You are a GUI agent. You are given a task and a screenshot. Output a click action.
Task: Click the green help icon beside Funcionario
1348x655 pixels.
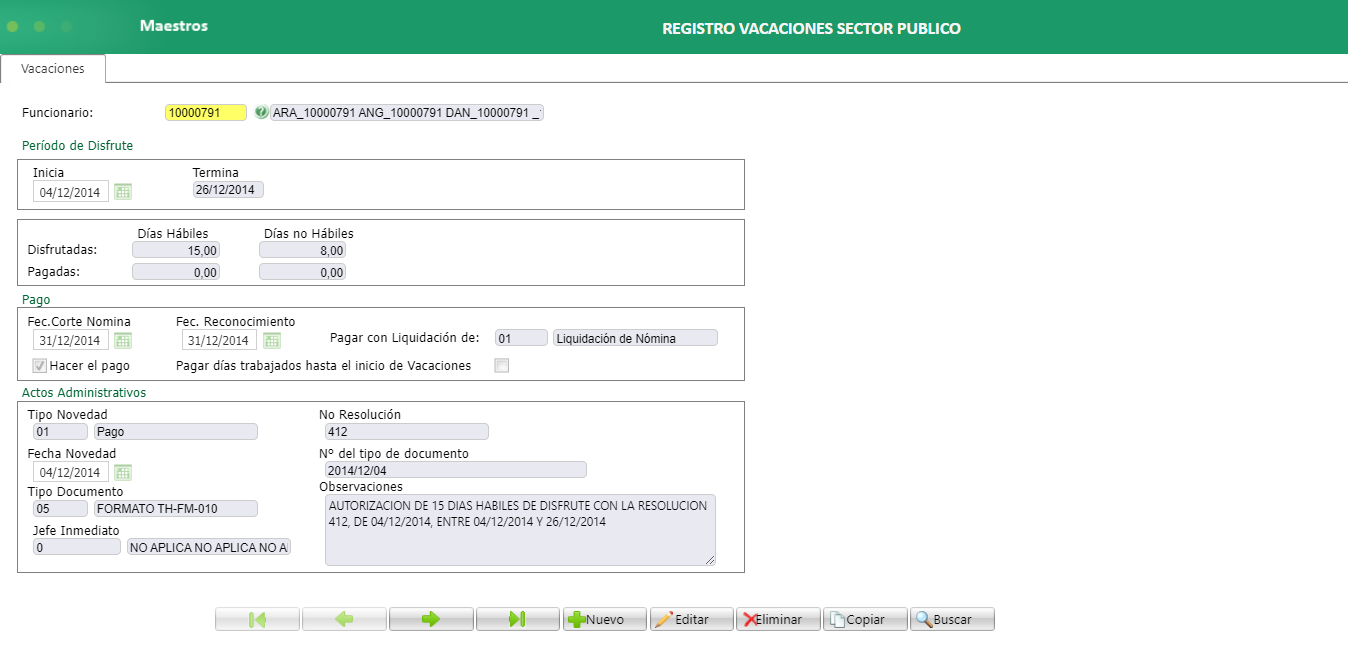[261, 113]
